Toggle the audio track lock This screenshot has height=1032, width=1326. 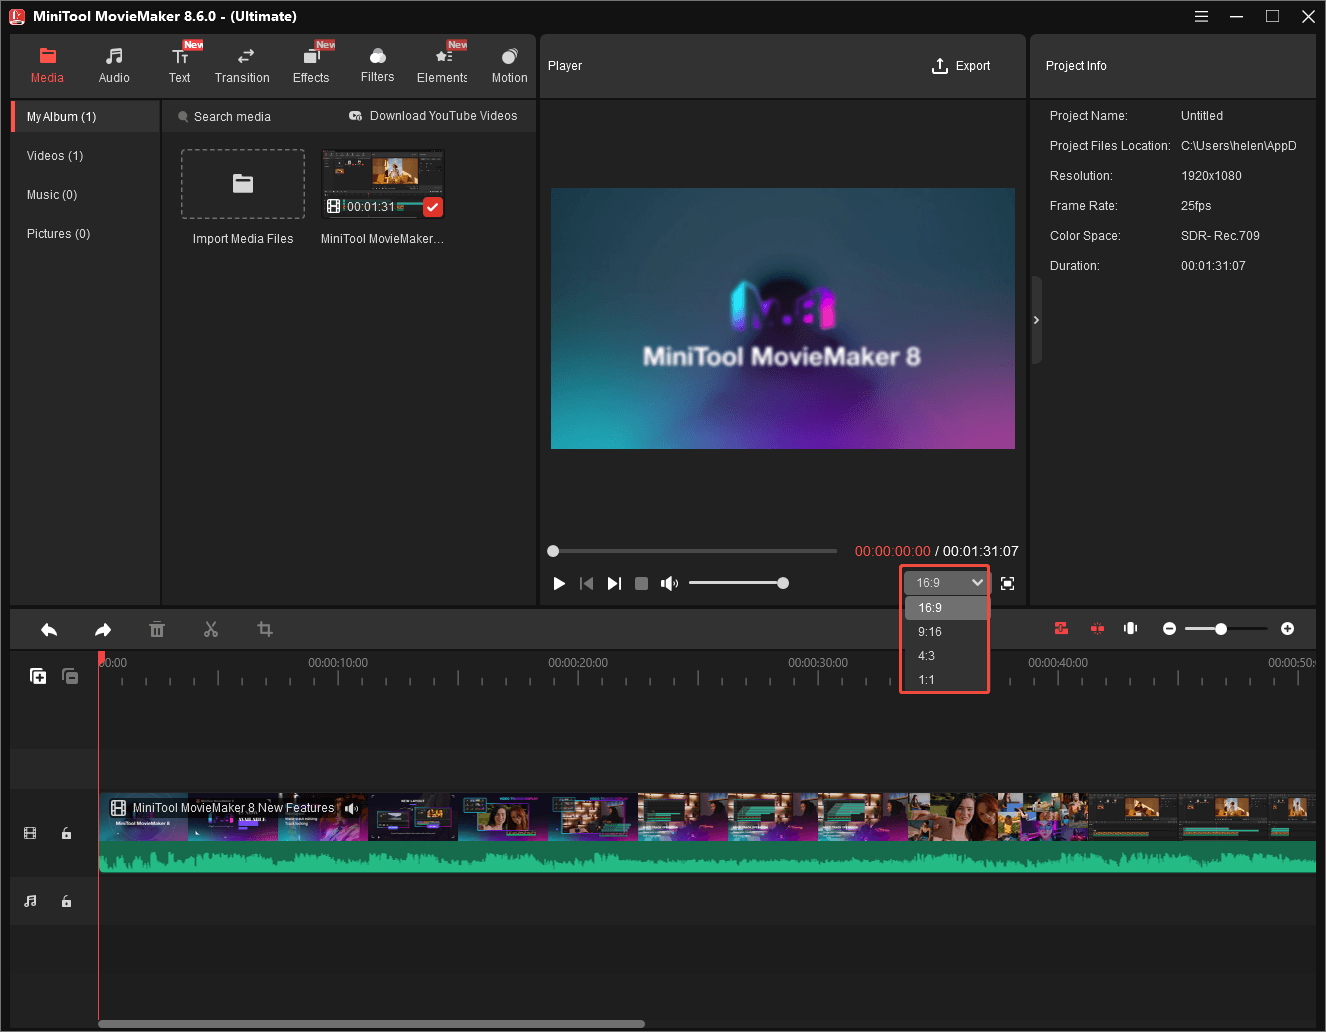click(66, 901)
